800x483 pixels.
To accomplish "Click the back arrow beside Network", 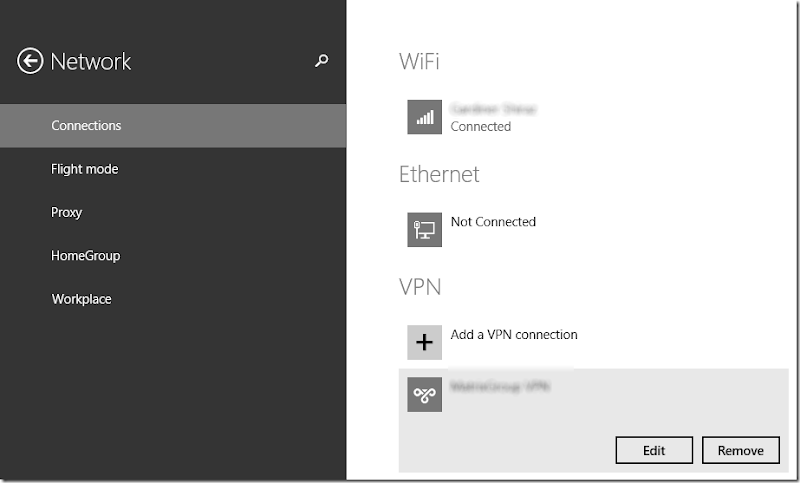I will tap(30, 61).
